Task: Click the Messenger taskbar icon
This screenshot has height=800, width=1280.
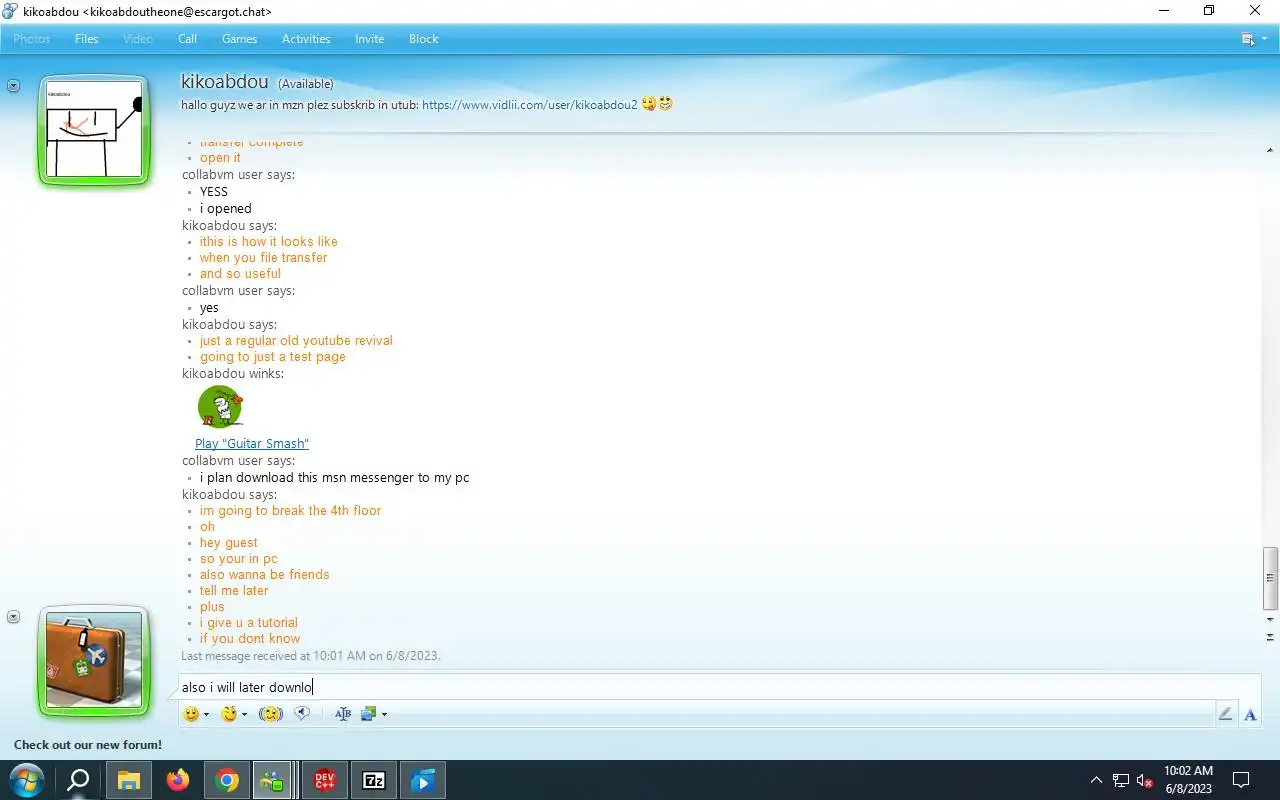Action: point(273,780)
